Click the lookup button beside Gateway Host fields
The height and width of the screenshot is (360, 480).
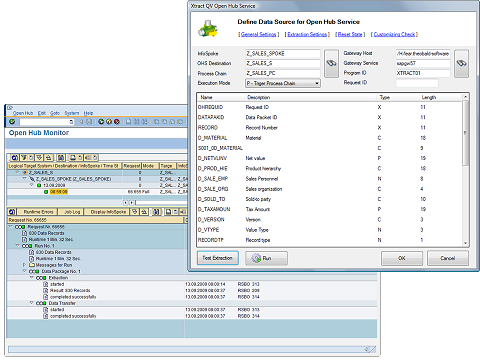point(461,63)
